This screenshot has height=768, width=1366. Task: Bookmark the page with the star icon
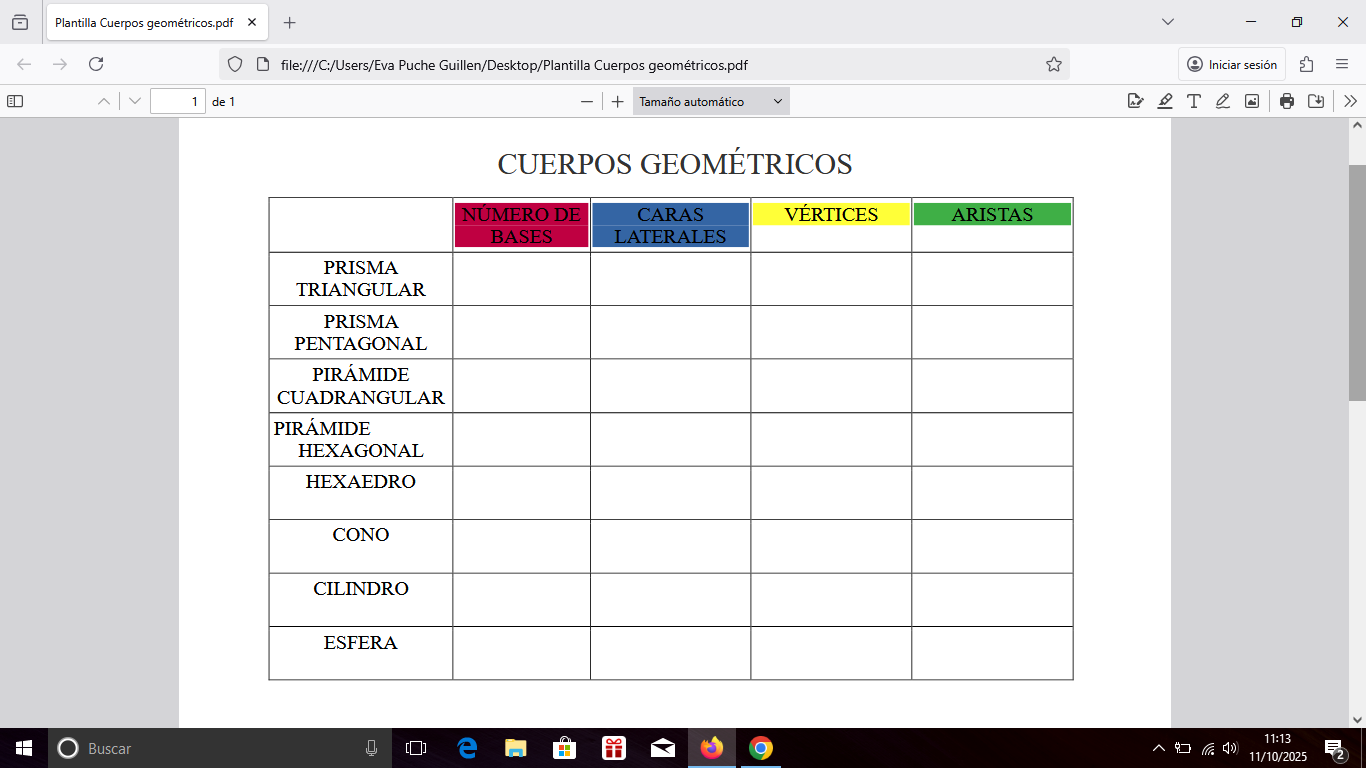pos(1053,63)
